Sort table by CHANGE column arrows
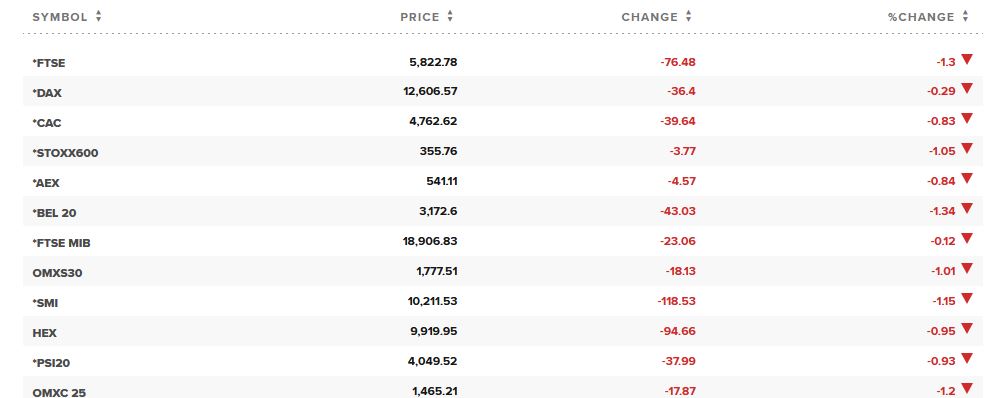 point(688,17)
